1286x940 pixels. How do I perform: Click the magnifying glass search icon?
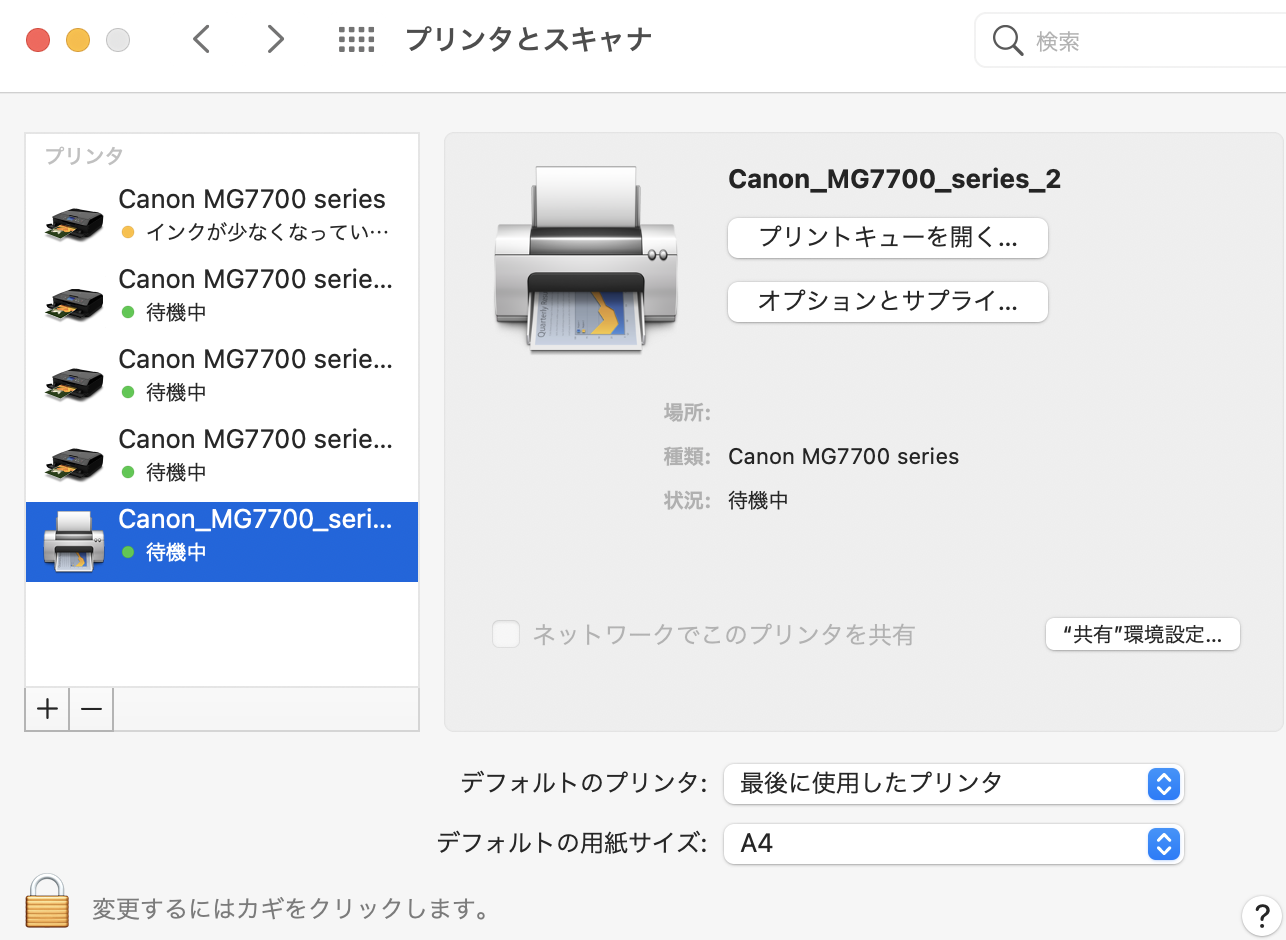[1006, 41]
